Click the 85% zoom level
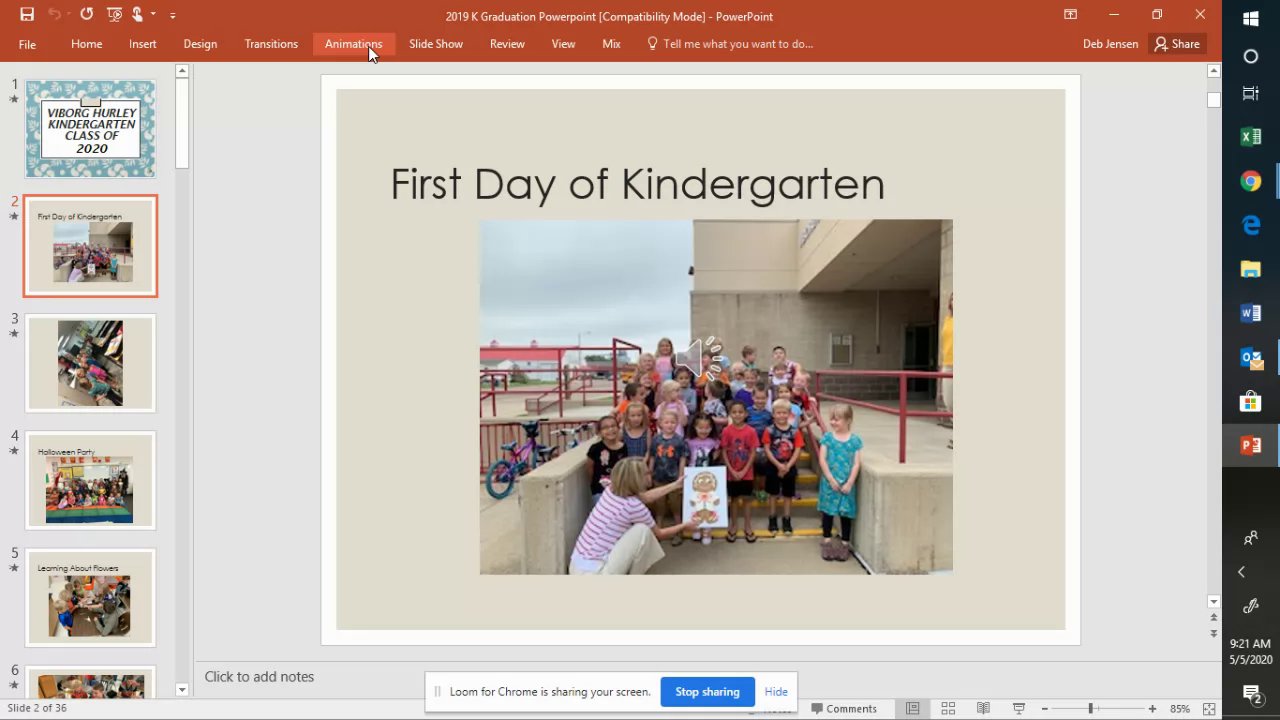The width and height of the screenshot is (1280, 720). click(x=1180, y=709)
